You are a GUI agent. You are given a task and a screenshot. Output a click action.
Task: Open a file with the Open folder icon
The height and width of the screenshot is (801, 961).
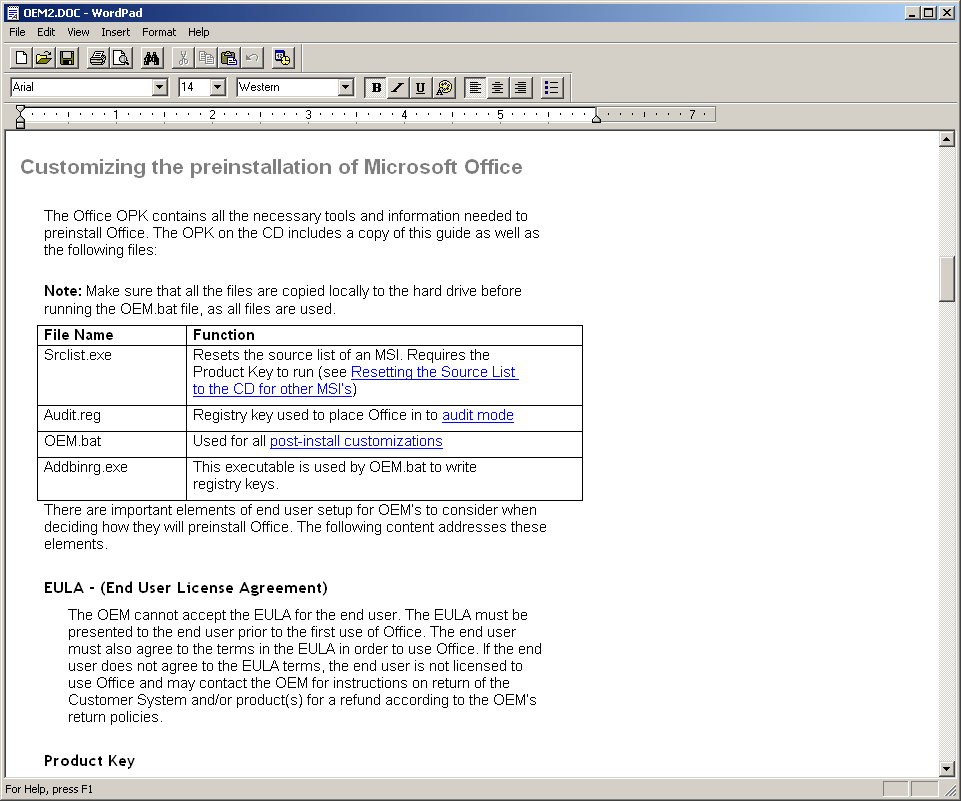pyautogui.click(x=44, y=58)
